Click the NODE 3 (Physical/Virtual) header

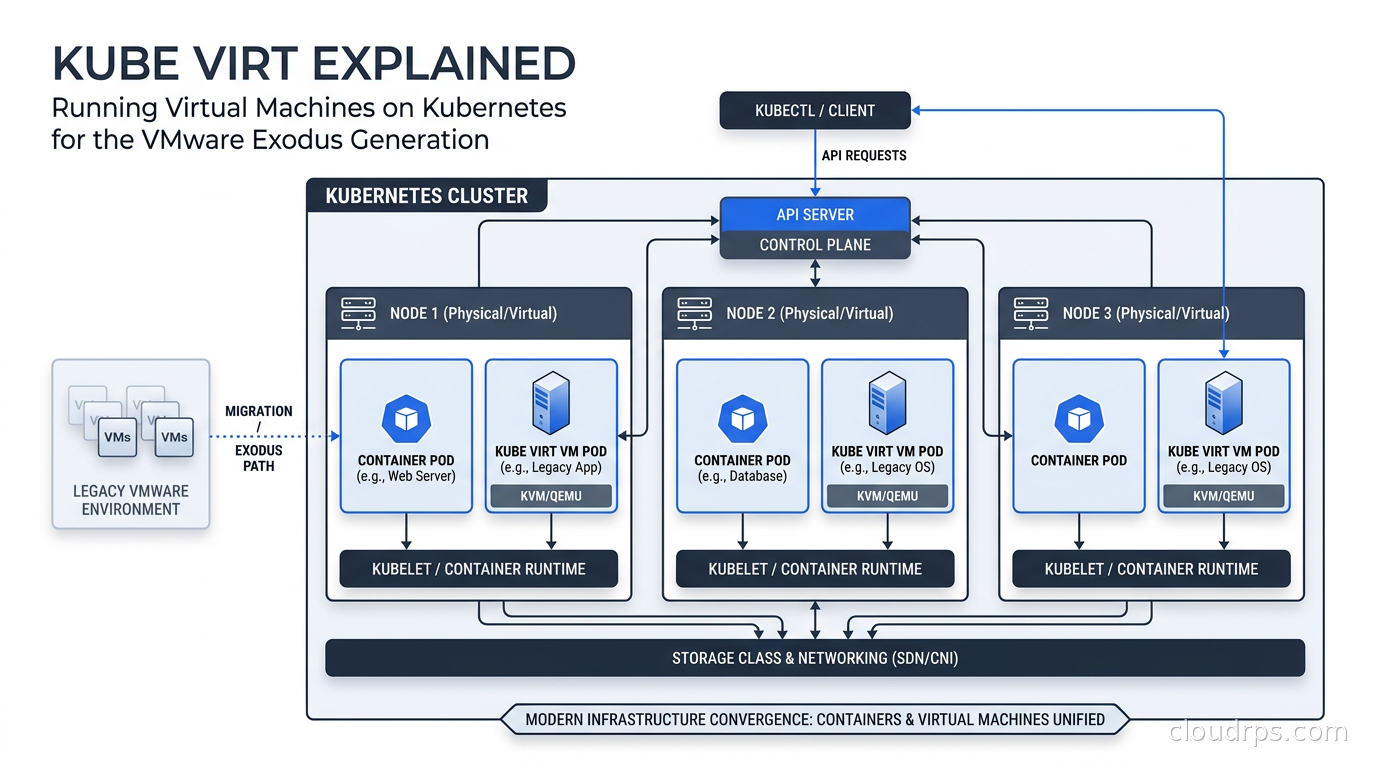(x=1151, y=313)
